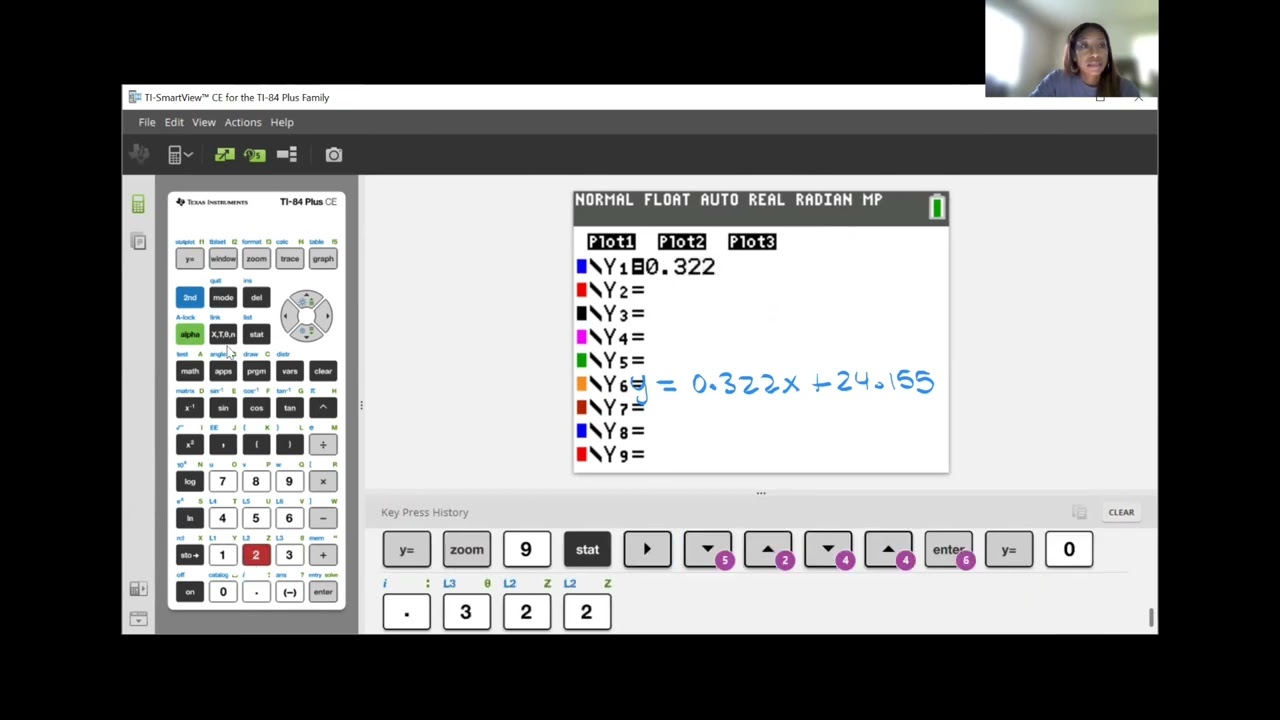Screen dimensions: 1280x720
Task: Click the stat key on calculator keypad
Action: [x=256, y=334]
